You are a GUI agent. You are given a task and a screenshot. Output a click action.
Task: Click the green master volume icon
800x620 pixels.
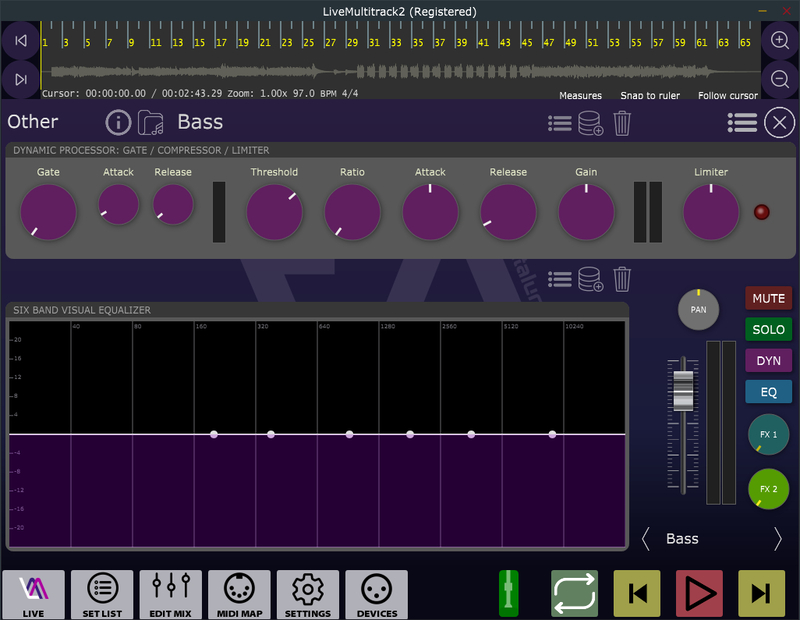pyautogui.click(x=508, y=593)
